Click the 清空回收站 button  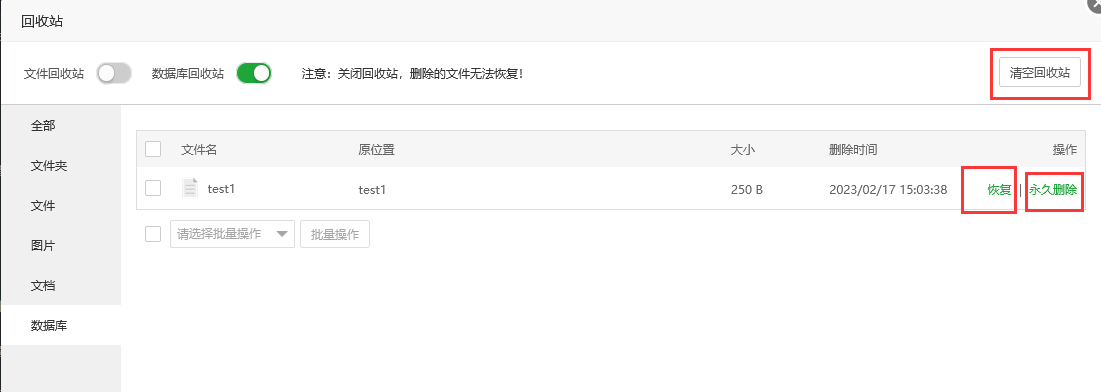(1040, 72)
